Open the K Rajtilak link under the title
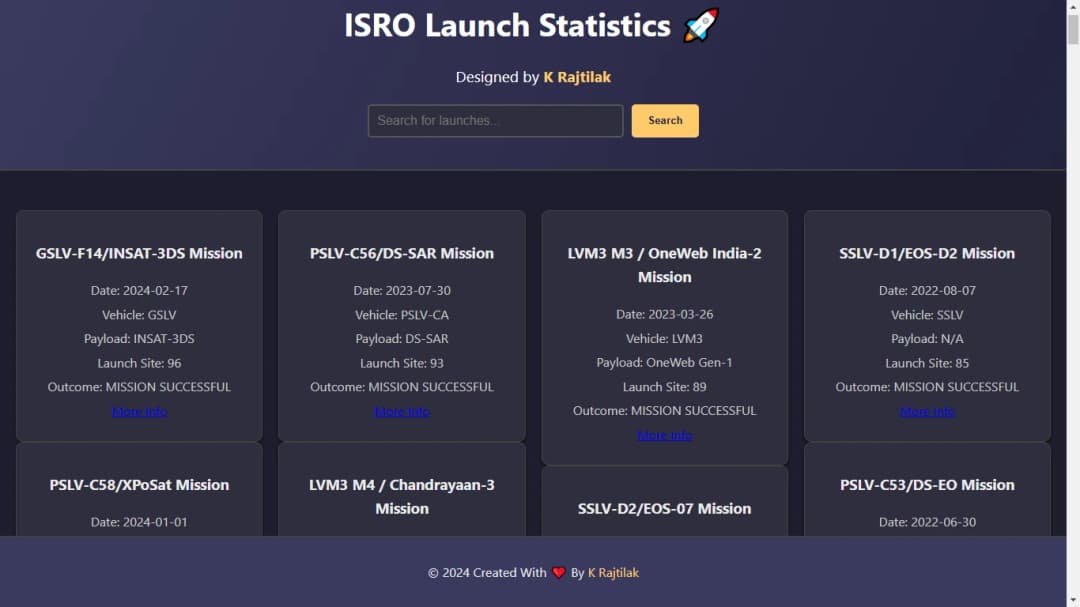The image size is (1080, 607). [577, 77]
